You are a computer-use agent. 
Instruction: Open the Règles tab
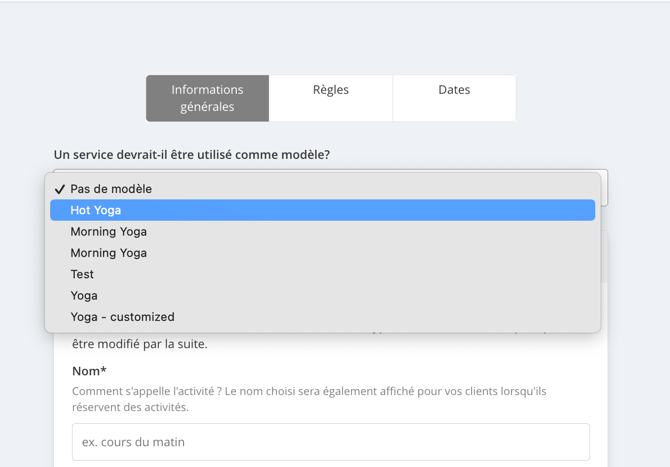pos(331,98)
